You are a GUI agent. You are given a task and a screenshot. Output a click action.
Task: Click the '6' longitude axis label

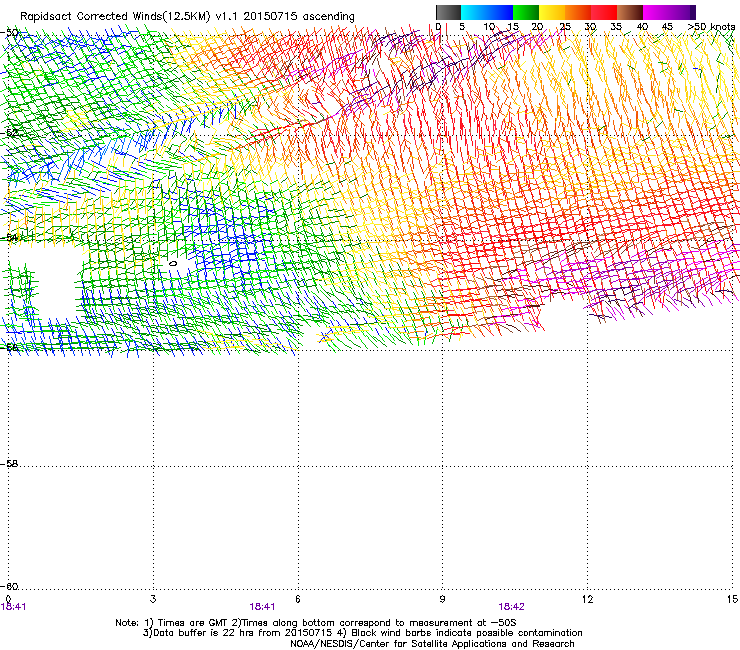coord(298,599)
